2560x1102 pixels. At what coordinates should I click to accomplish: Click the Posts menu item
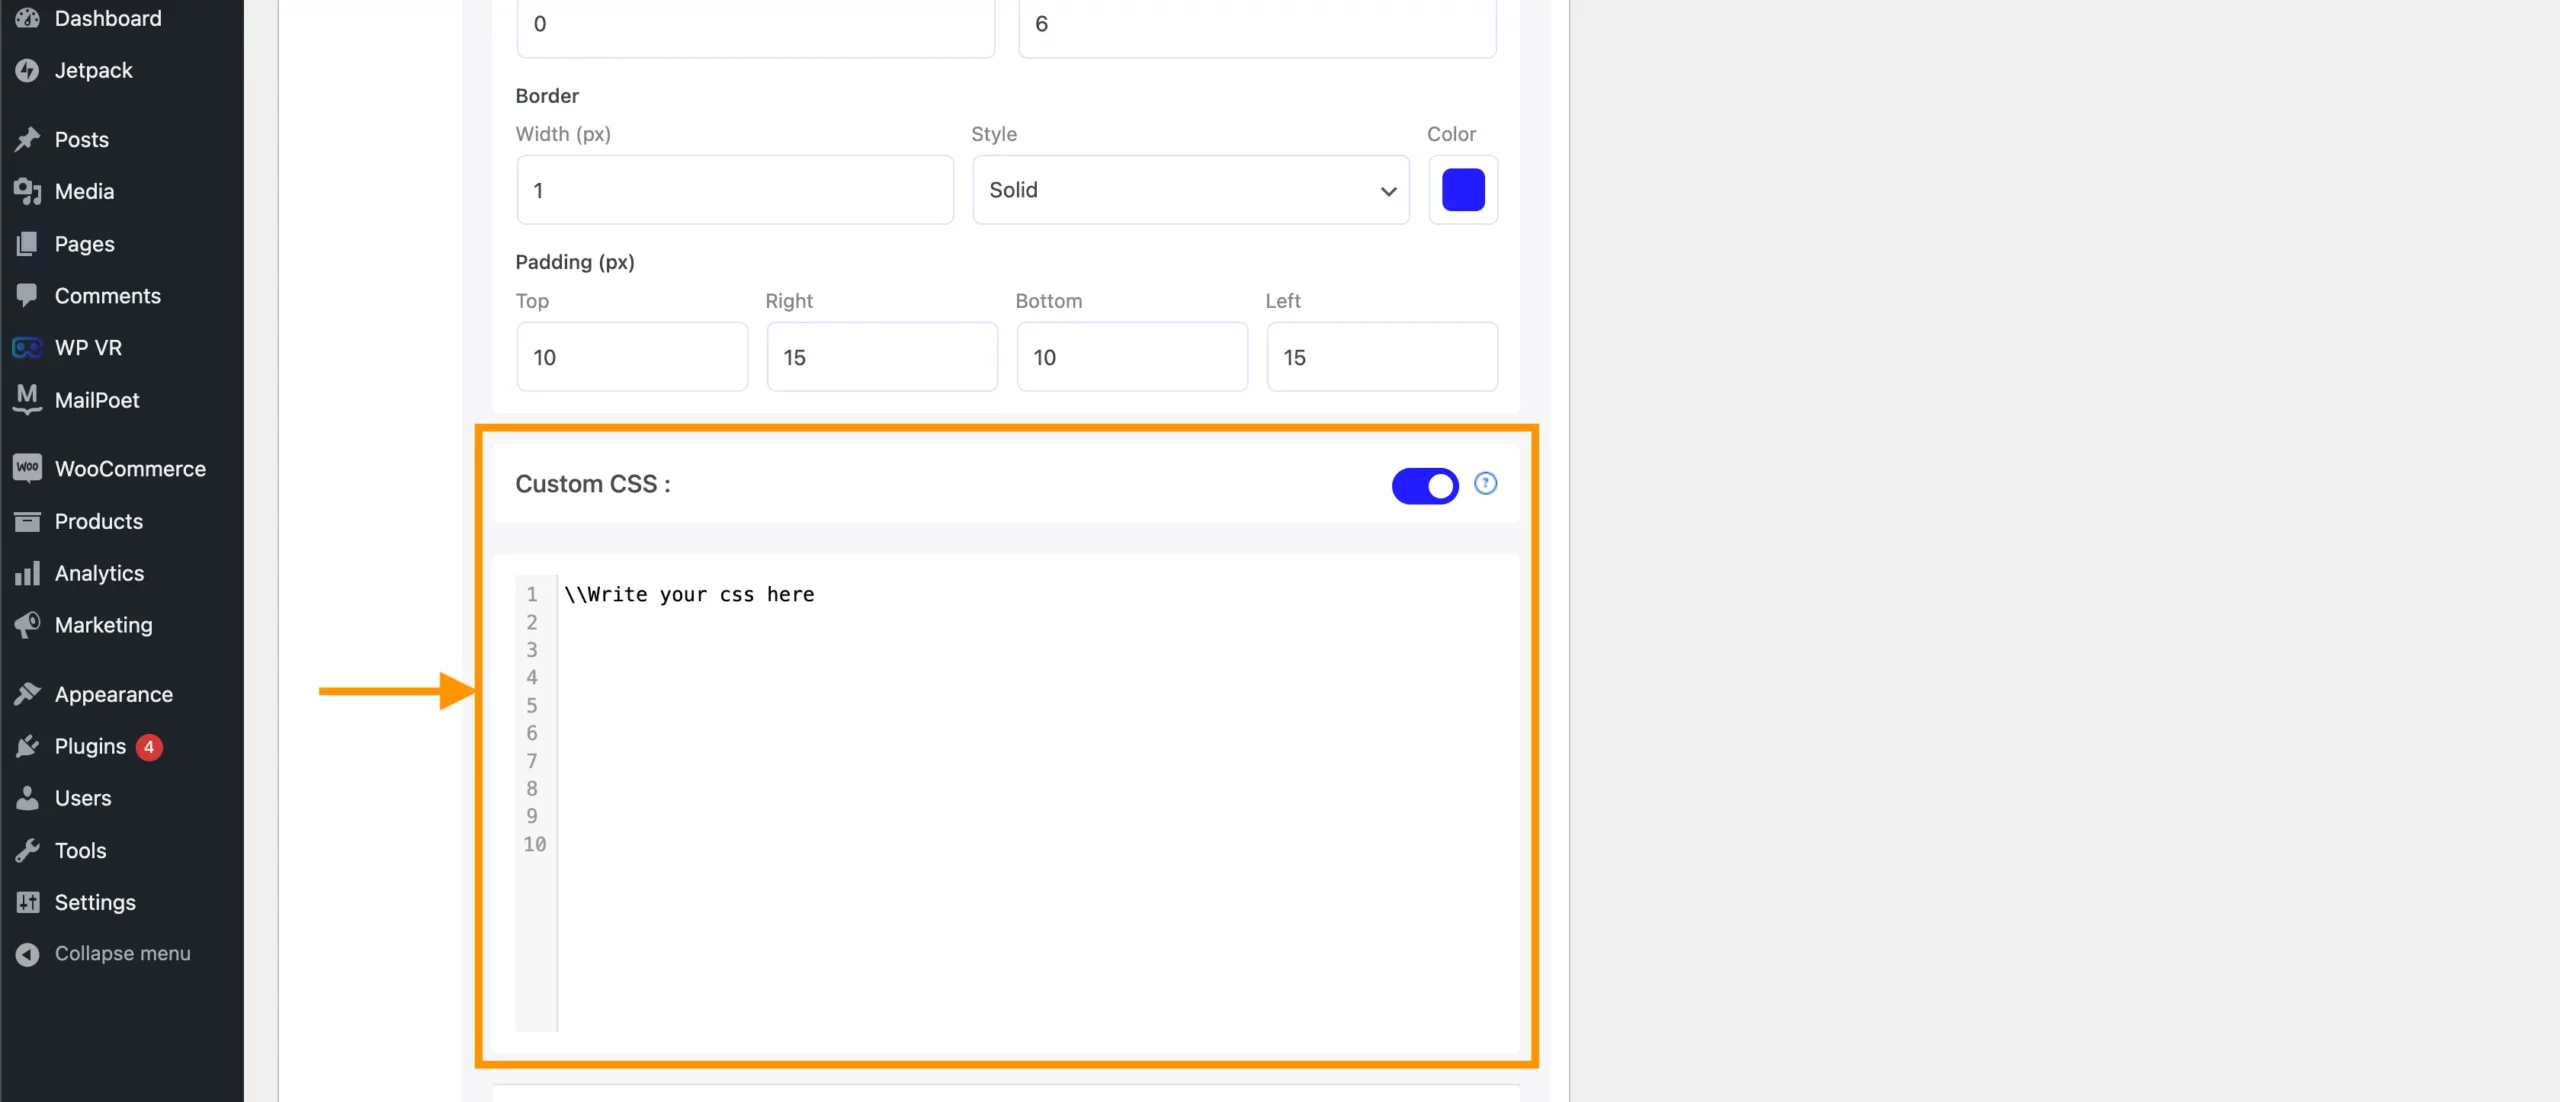click(x=80, y=139)
